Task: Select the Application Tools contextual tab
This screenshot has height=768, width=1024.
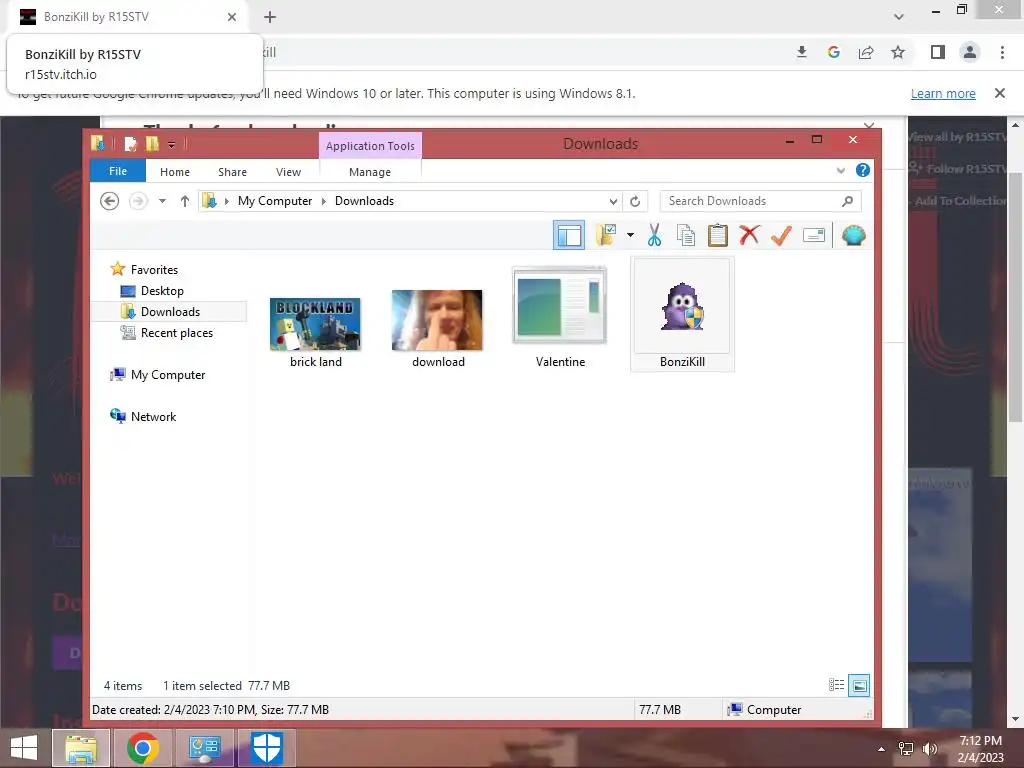Action: 370,146
